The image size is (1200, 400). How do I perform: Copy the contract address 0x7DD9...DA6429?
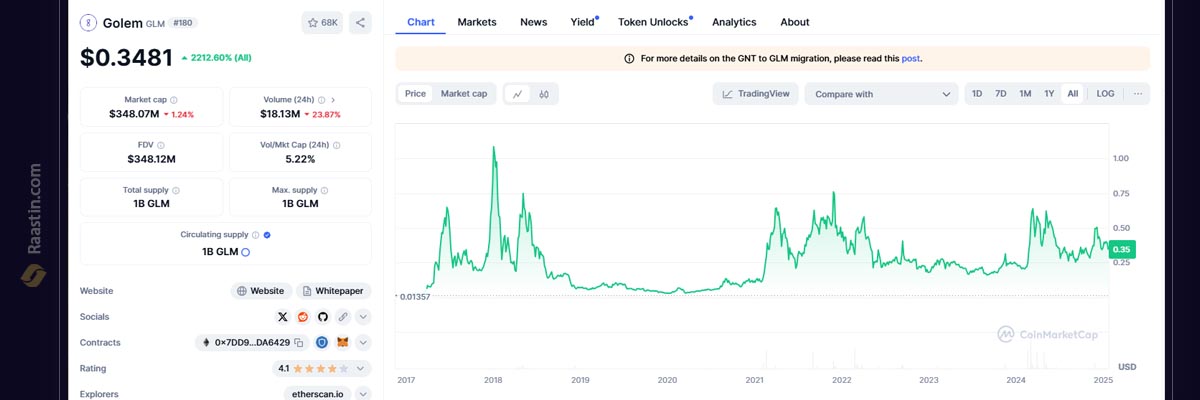click(x=298, y=343)
